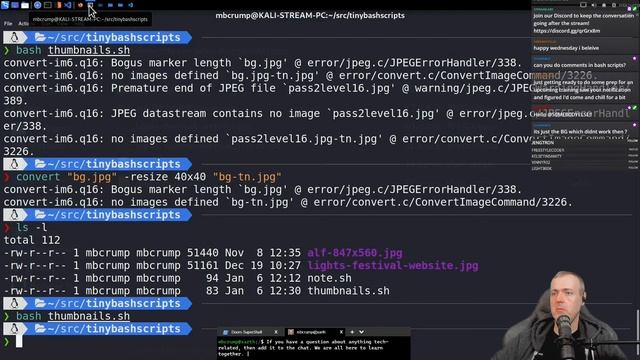Close the Doom SuperShell tab
Viewport: 640px width, 360px height.
(x=276, y=332)
